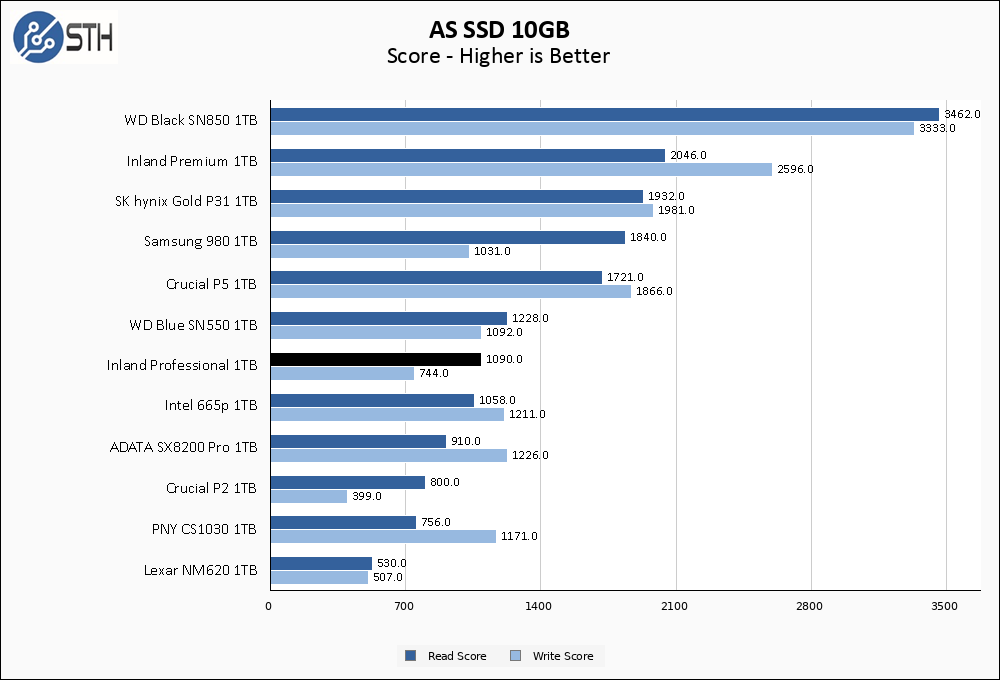The width and height of the screenshot is (1000, 680).
Task: Click the WD Black SN850 read bar (3462.0)
Action: [605, 114]
